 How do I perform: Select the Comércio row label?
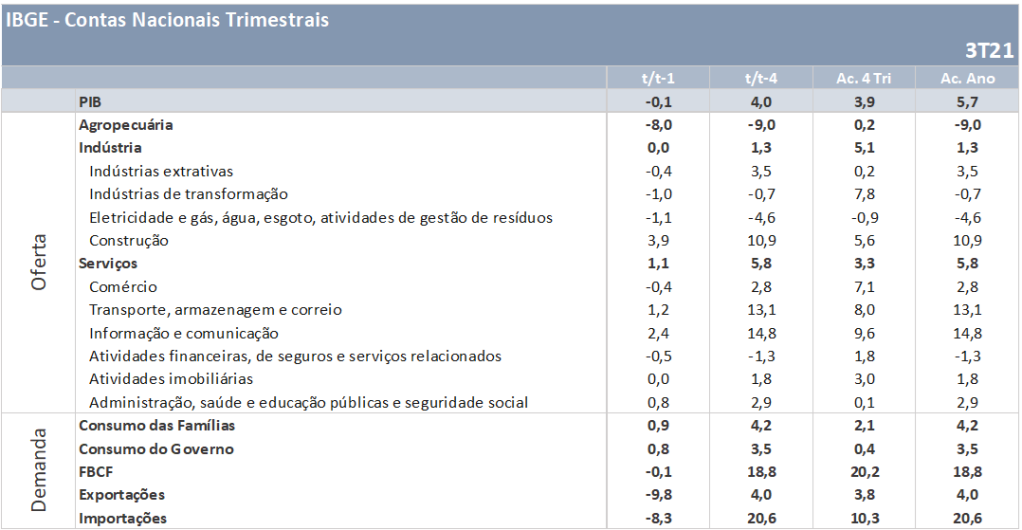(x=123, y=287)
